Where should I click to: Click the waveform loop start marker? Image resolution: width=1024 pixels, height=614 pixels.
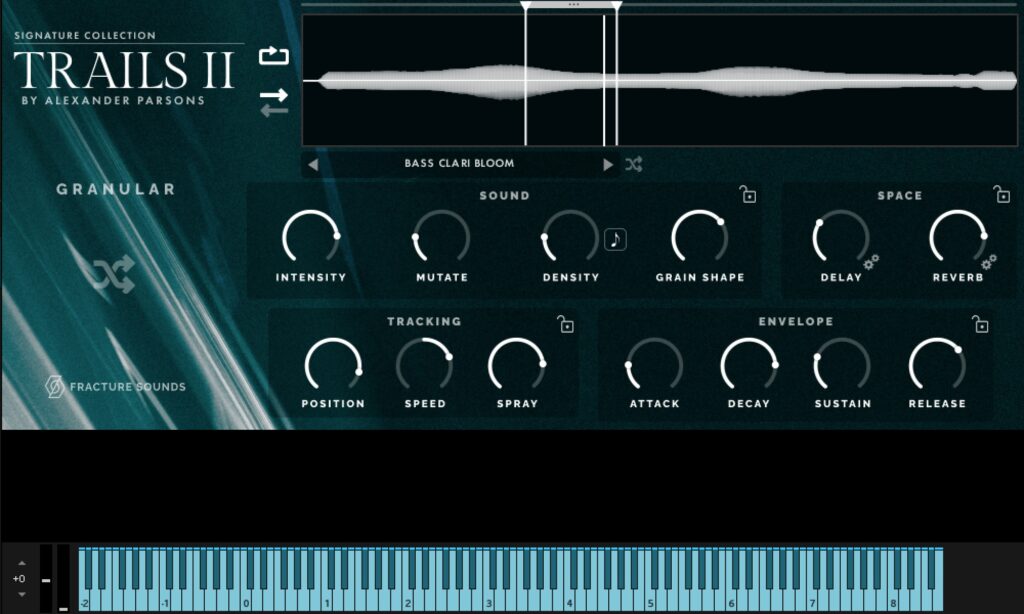tap(526, 6)
